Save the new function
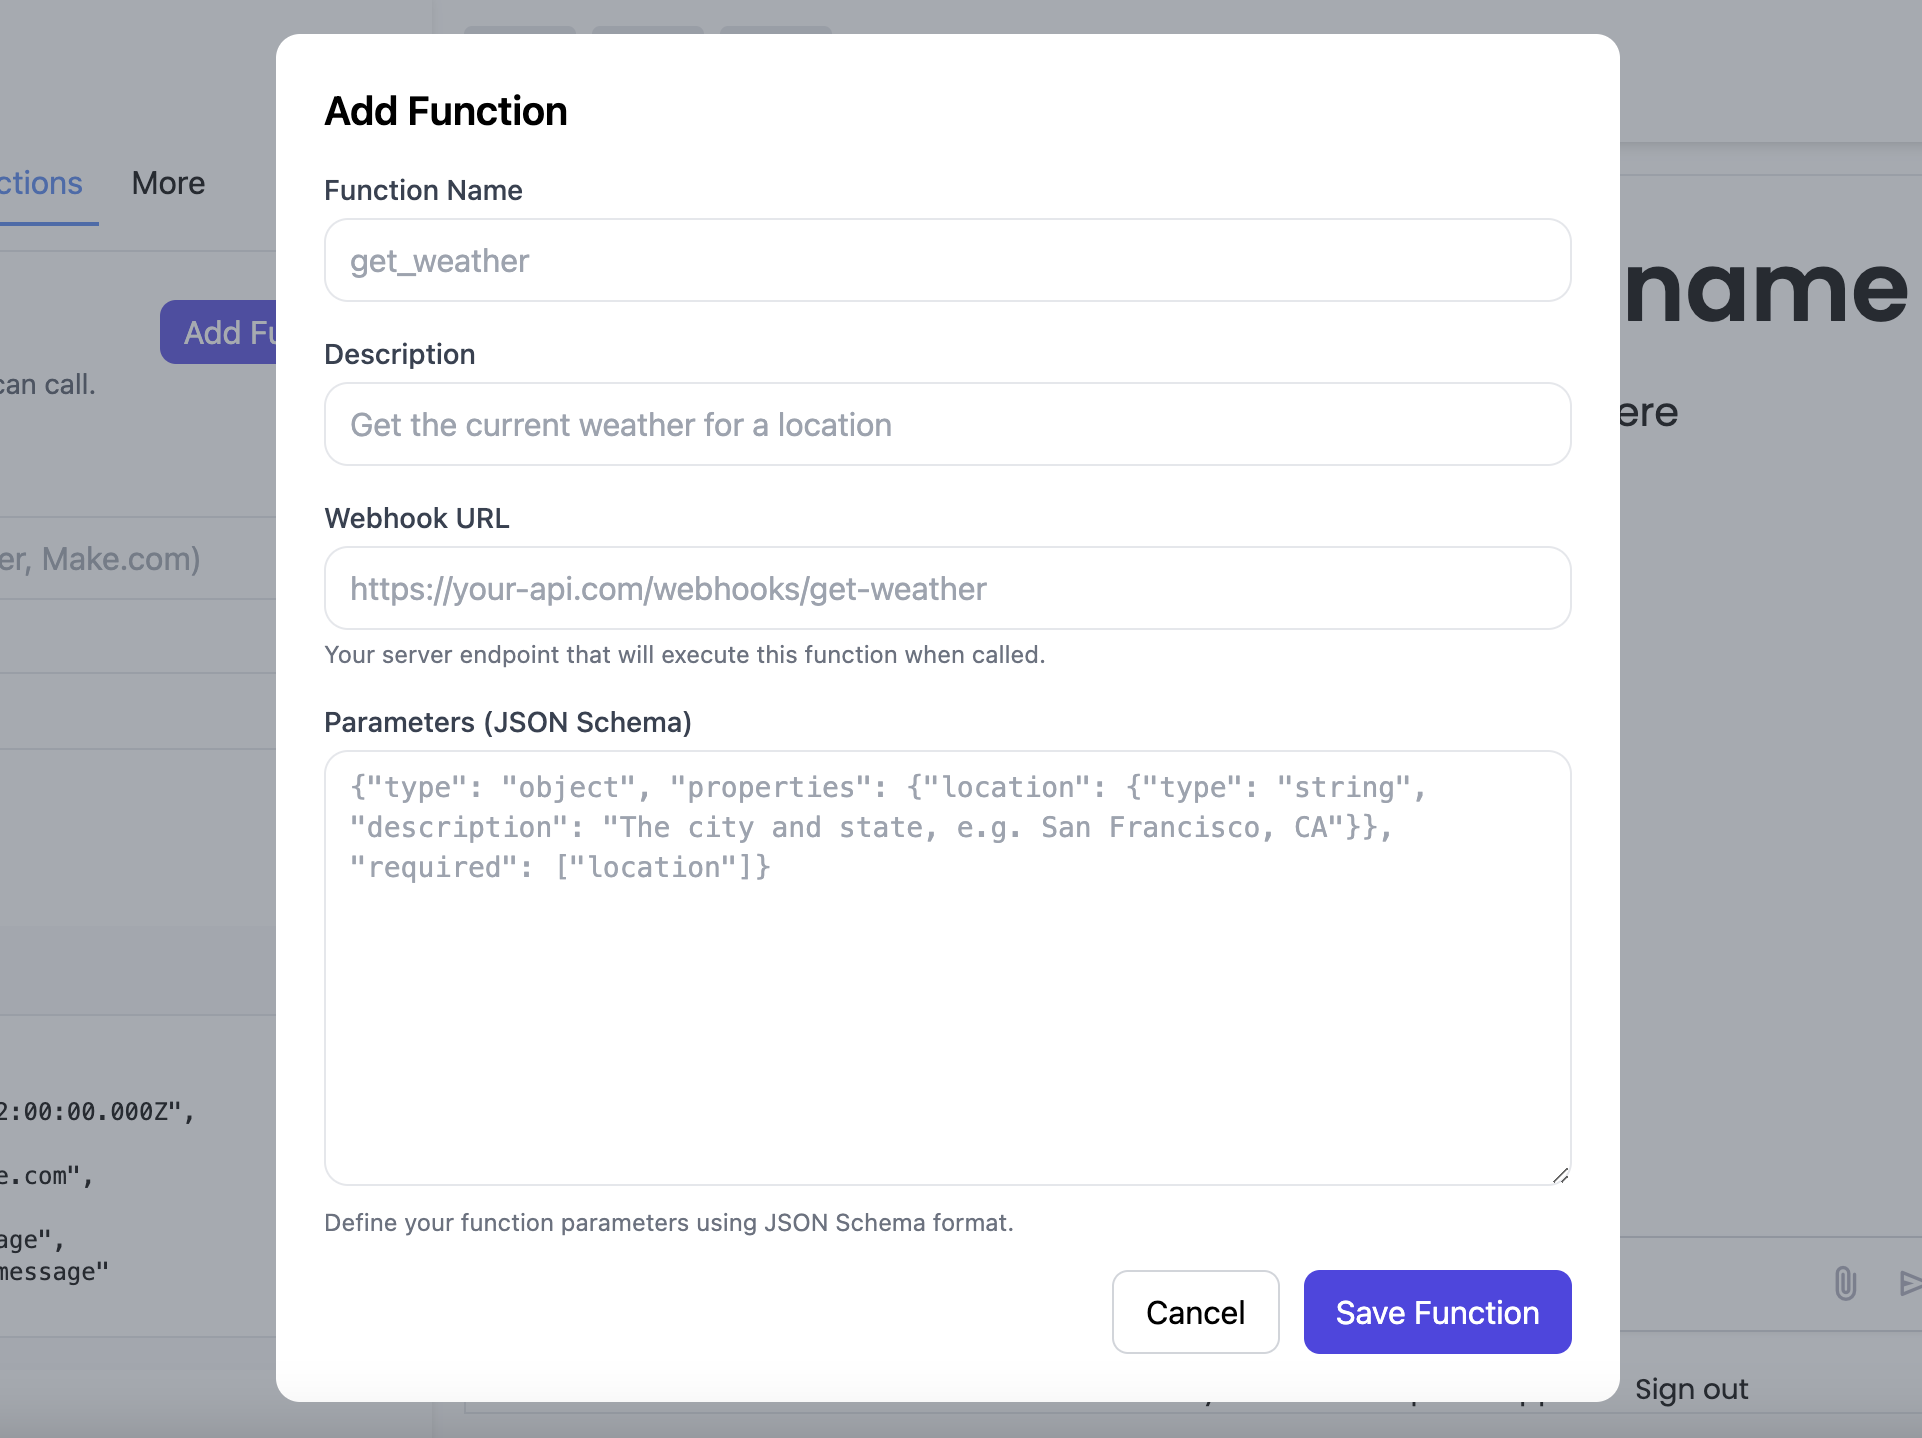Screen dimensions: 1922x1438 click(1437, 1312)
